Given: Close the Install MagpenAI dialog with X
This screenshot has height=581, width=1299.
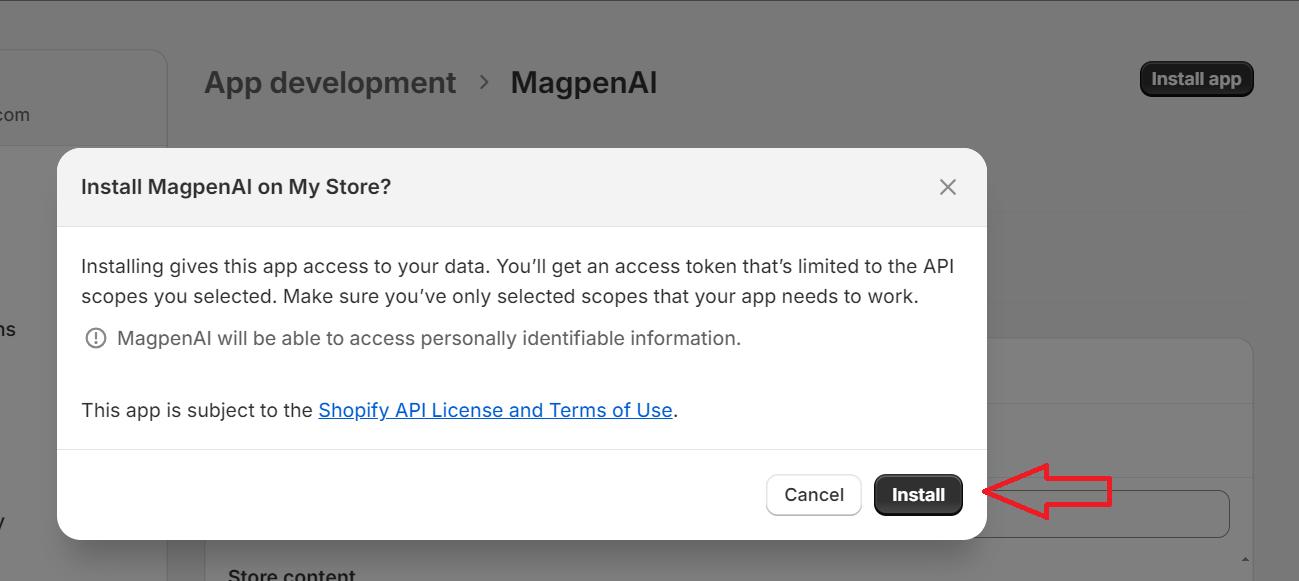Looking at the screenshot, I should tap(948, 187).
